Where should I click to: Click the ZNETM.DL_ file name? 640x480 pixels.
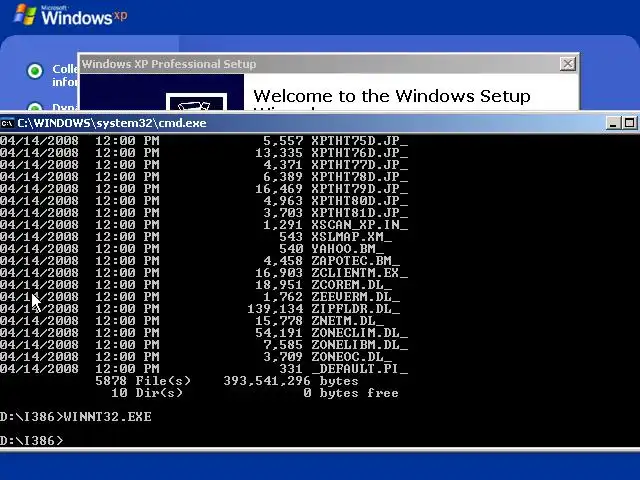(347, 321)
